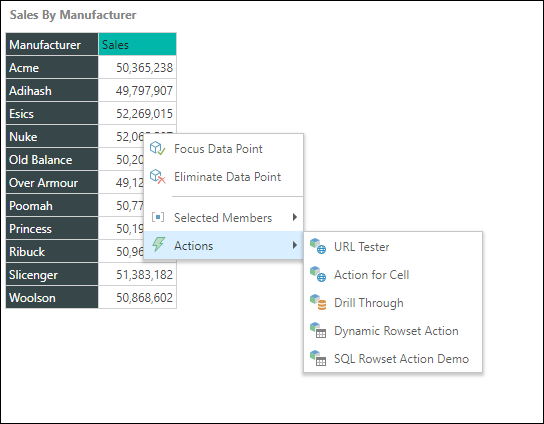The height and width of the screenshot is (424, 544).
Task: Select the Actions menu entry
Action: (x=223, y=245)
